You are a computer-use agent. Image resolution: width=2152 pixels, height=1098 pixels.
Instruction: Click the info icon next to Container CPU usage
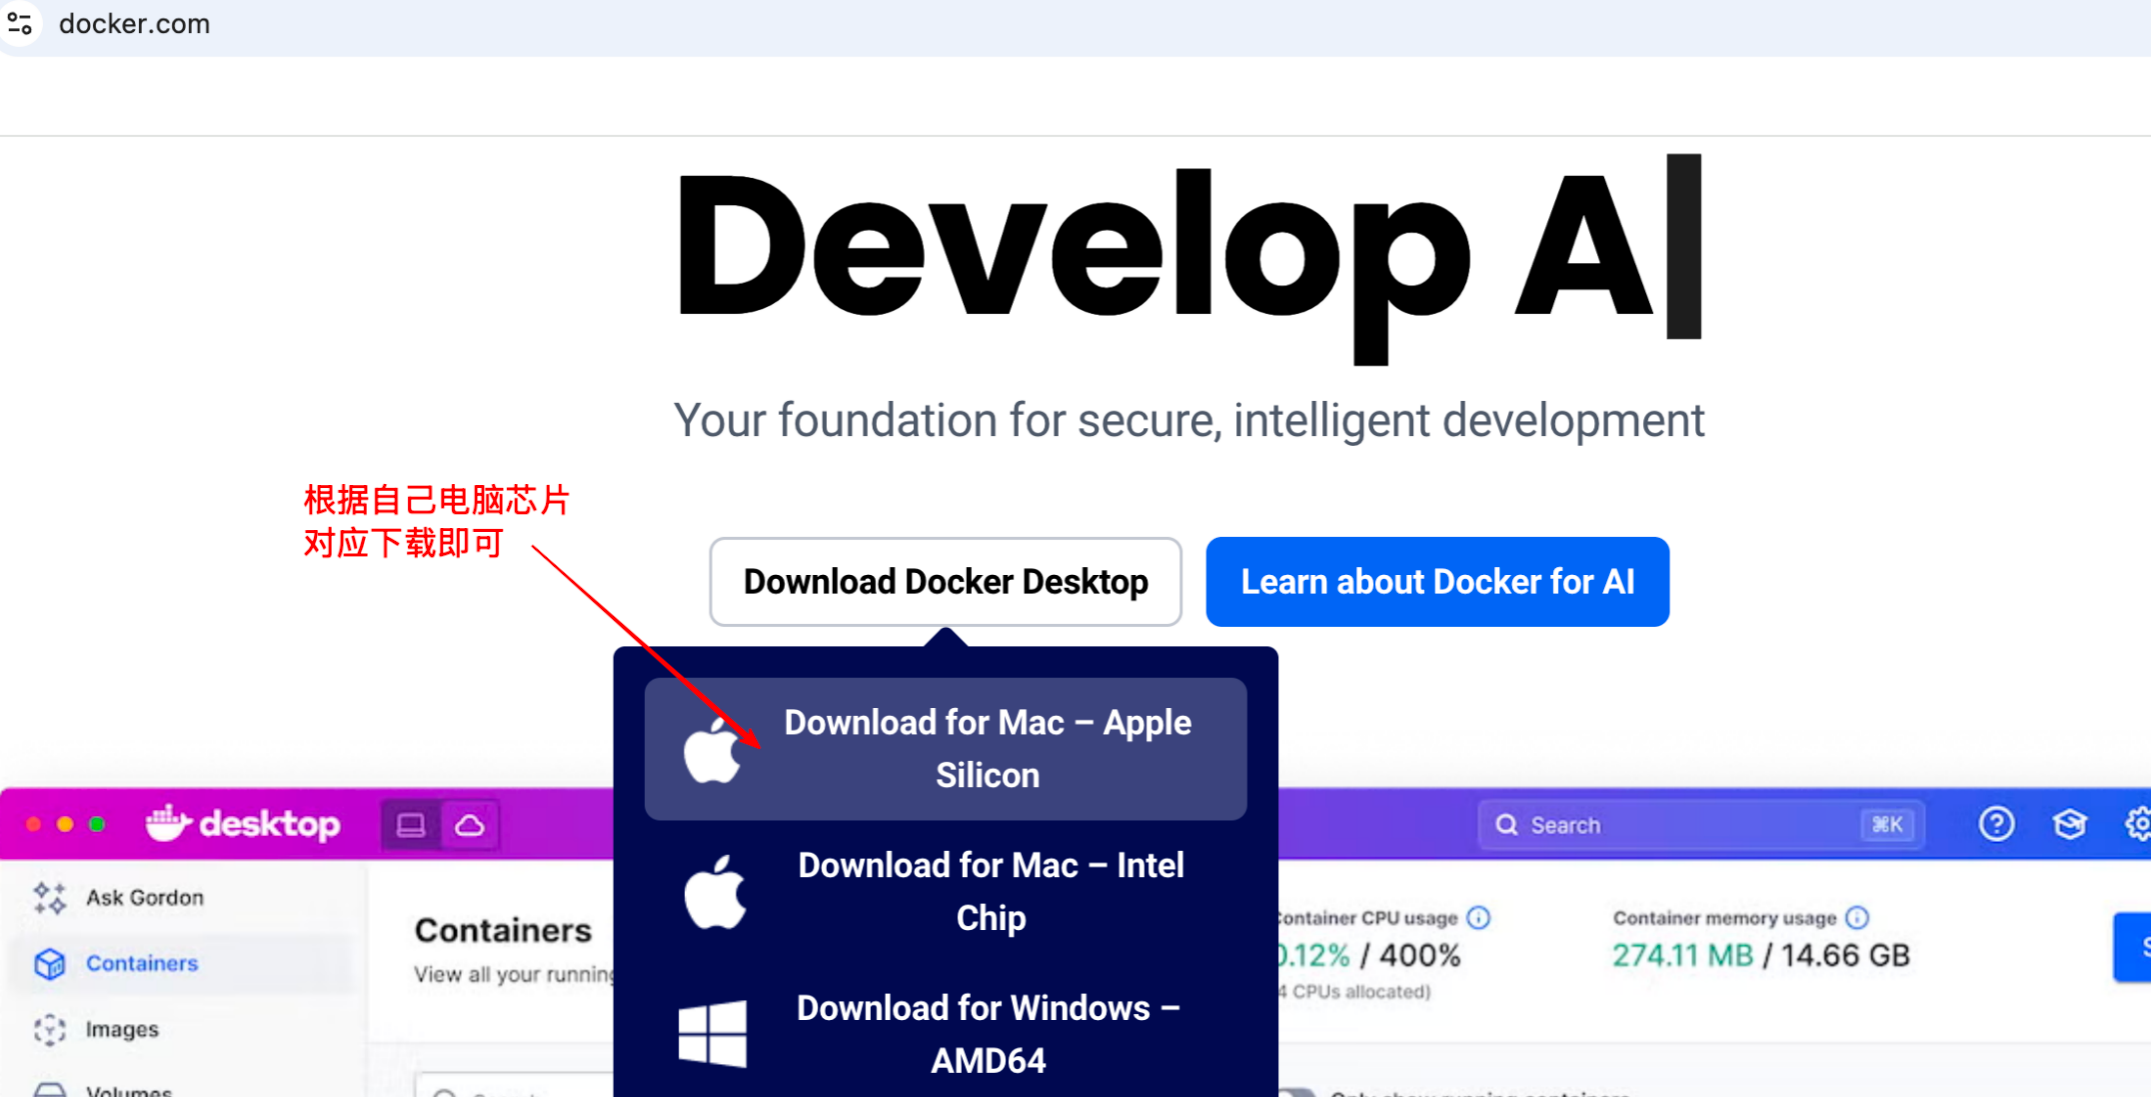pyautogui.click(x=1478, y=918)
